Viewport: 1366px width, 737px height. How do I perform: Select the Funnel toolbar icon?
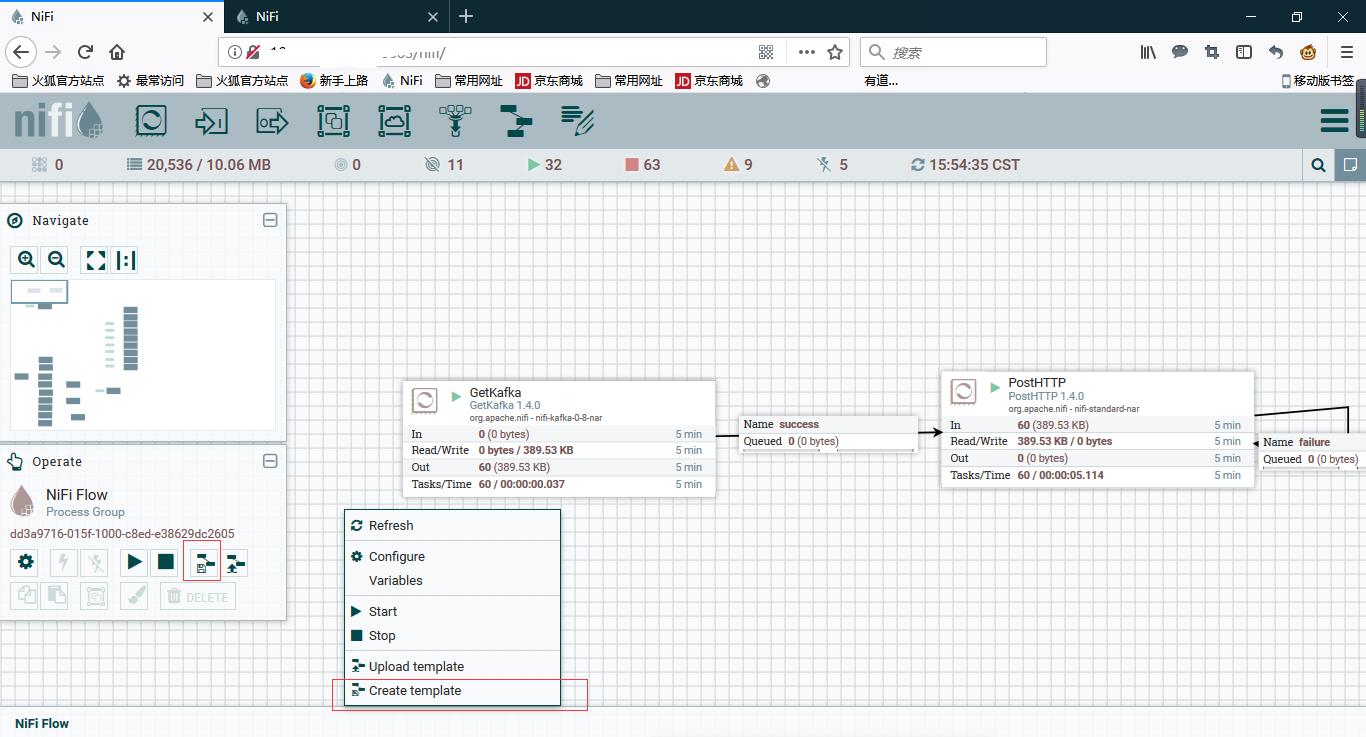click(455, 121)
